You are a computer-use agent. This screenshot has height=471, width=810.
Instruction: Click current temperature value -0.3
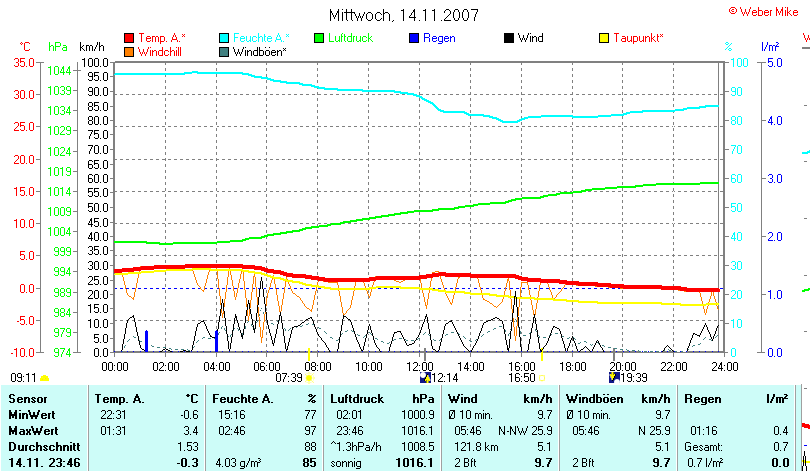pyautogui.click(x=188, y=463)
